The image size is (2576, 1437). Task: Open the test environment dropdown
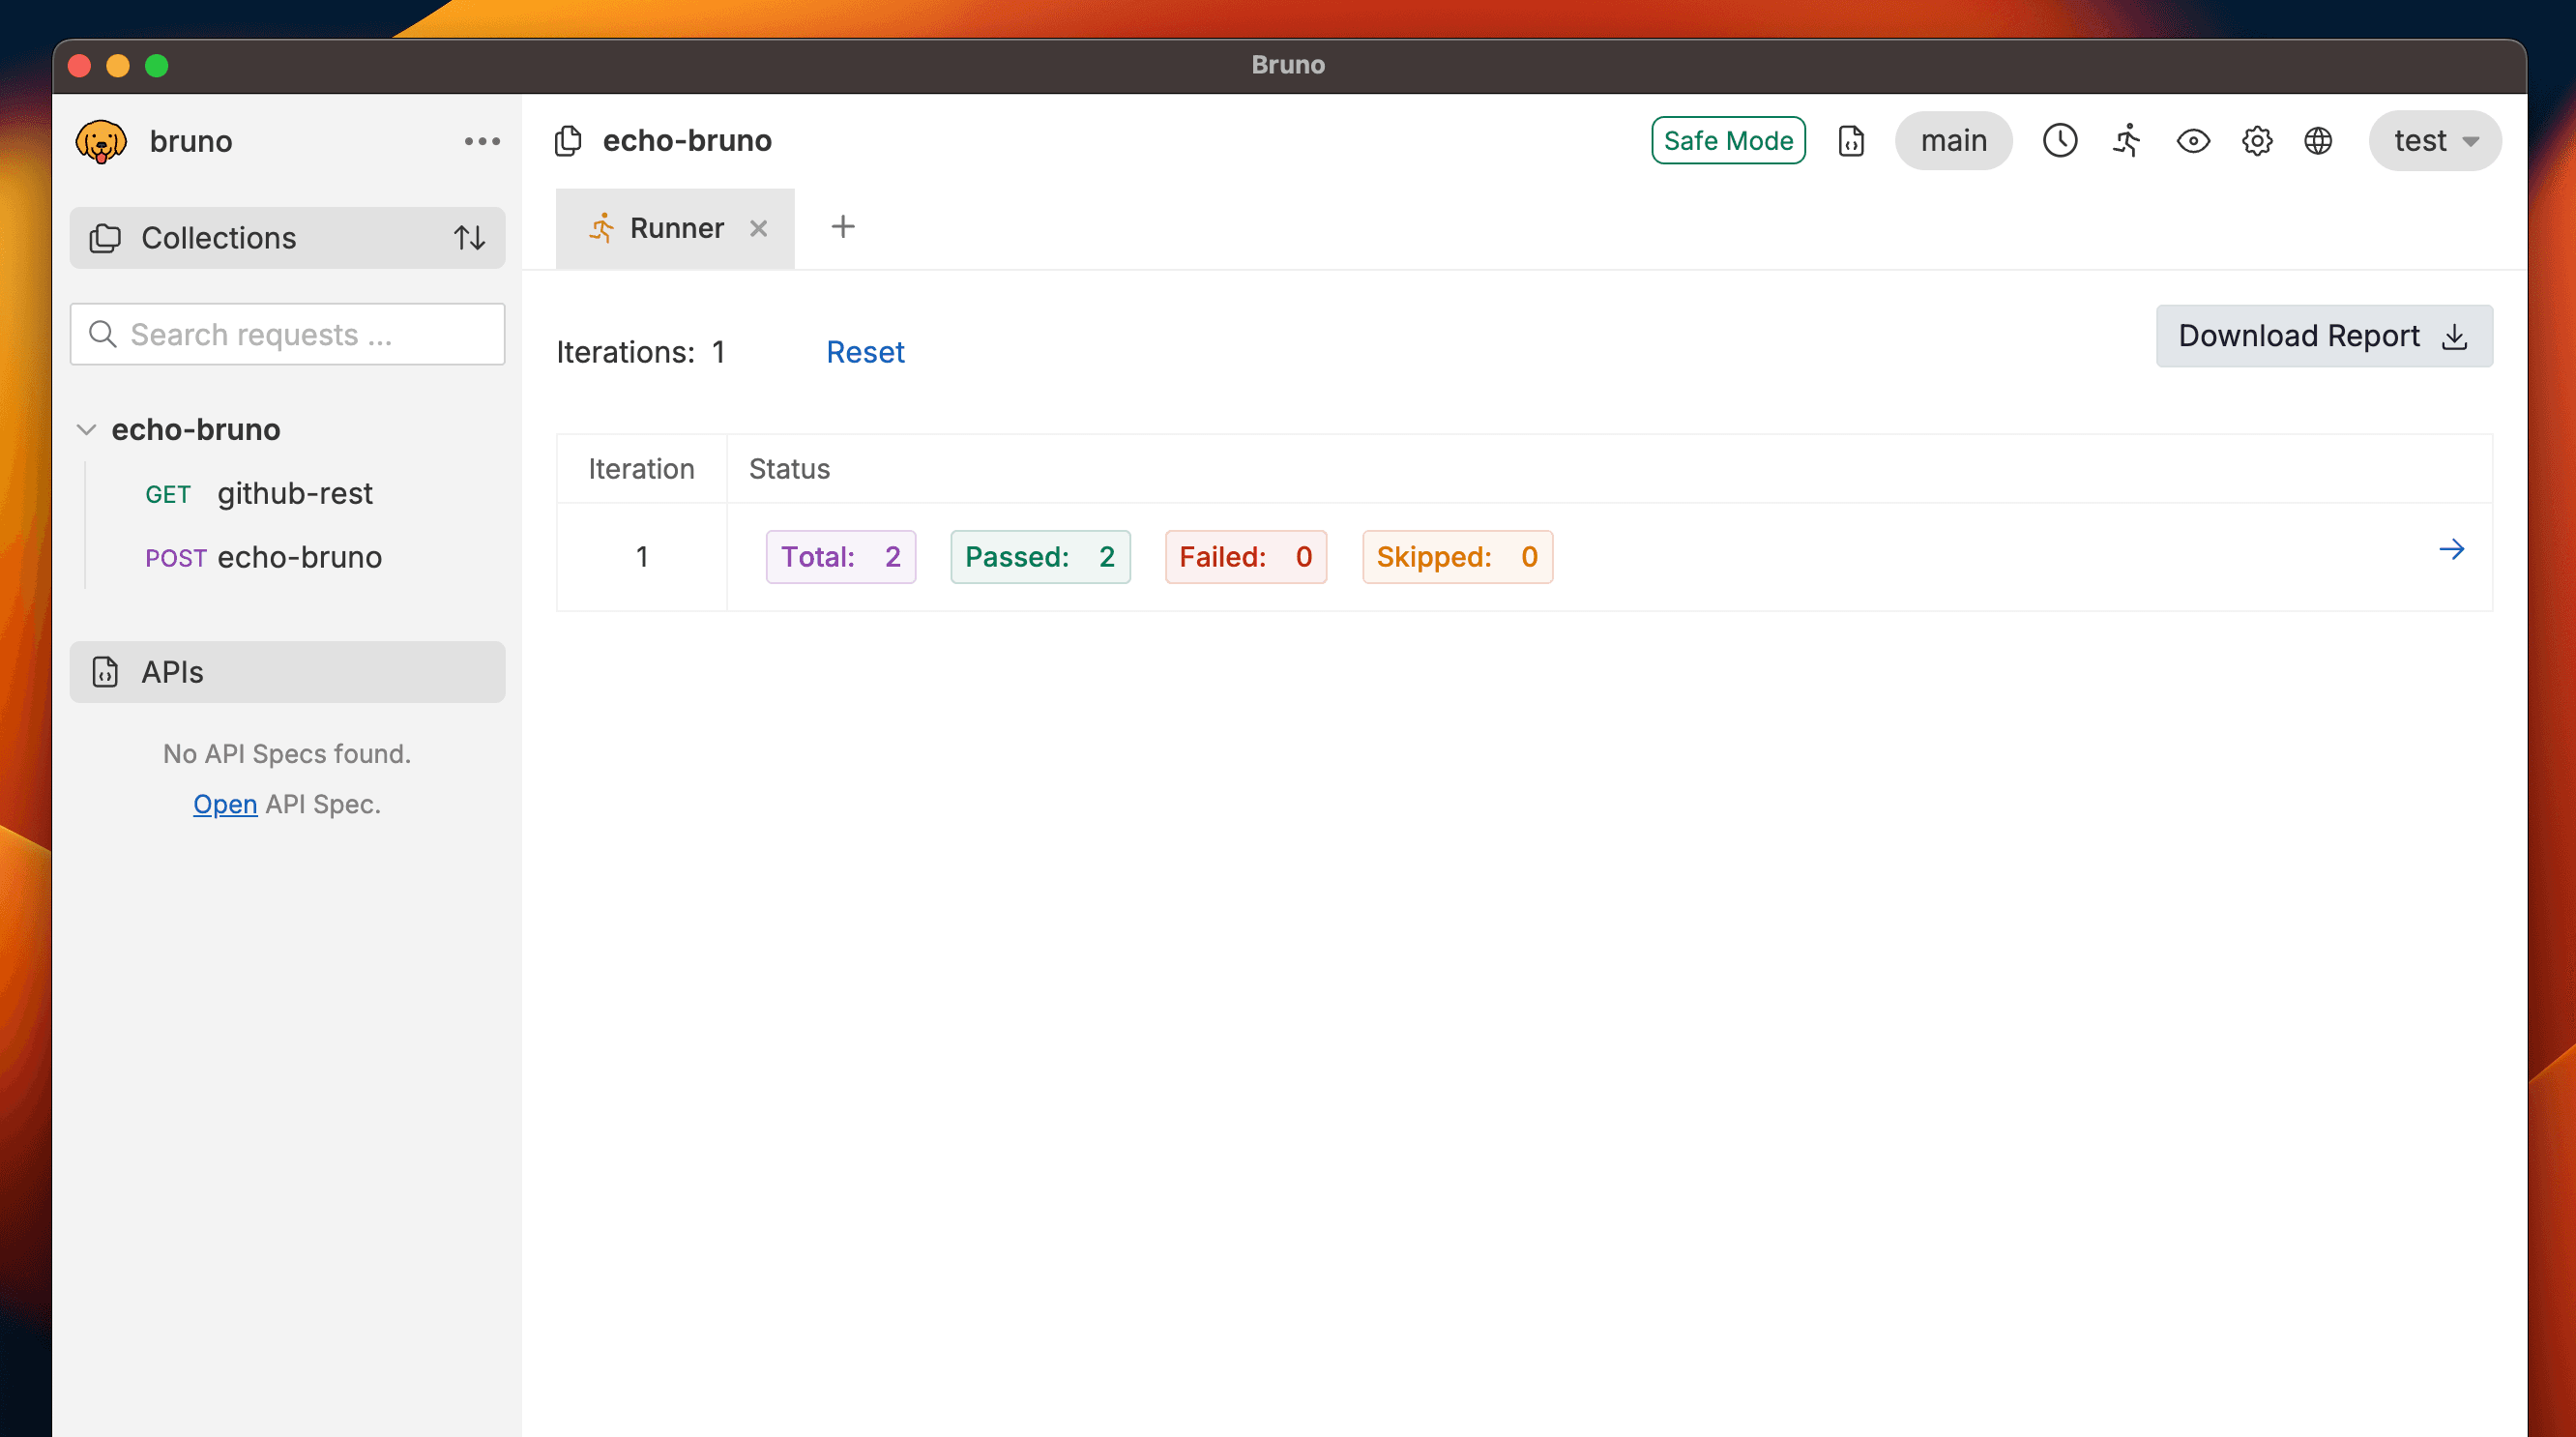[x=2434, y=141]
